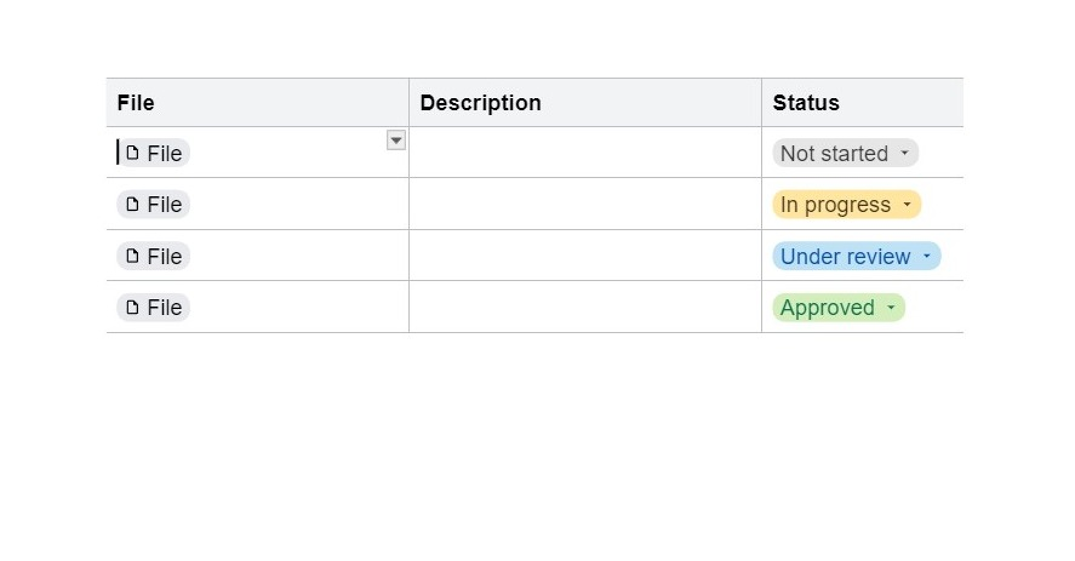Click the file icon in the first row
1075x561 pixels.
click(132, 153)
